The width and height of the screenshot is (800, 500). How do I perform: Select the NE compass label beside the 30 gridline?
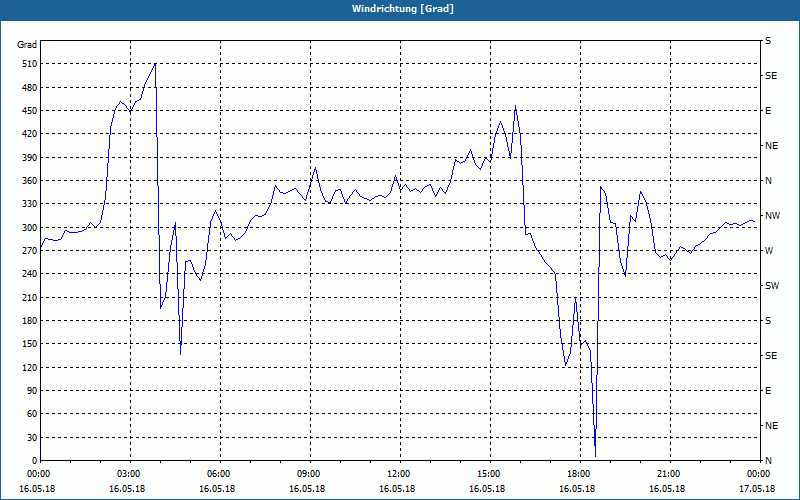tap(771, 426)
